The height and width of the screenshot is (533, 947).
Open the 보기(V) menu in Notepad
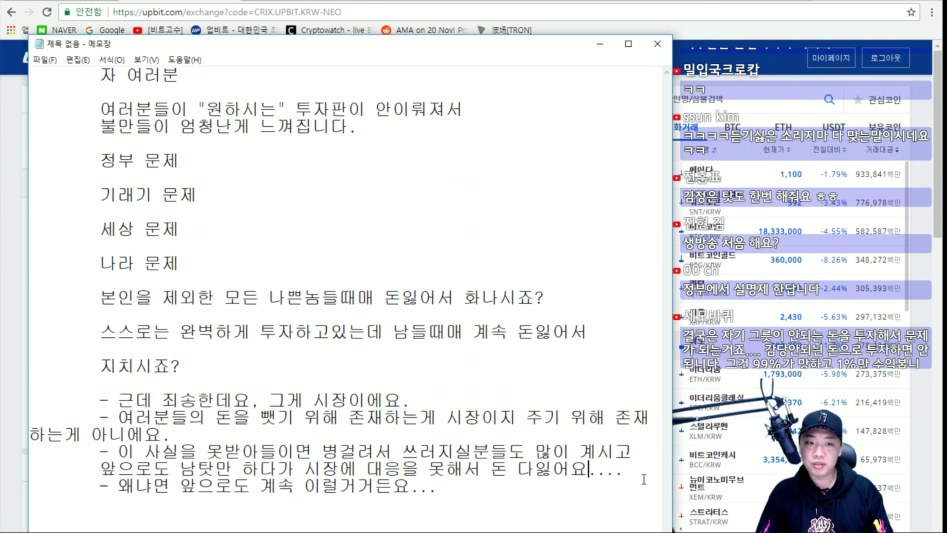(146, 60)
